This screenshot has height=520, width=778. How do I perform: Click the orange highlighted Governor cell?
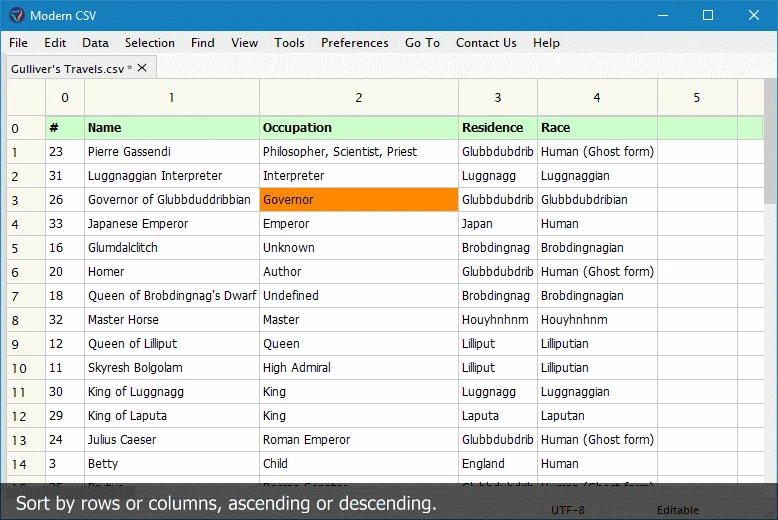[359, 200]
